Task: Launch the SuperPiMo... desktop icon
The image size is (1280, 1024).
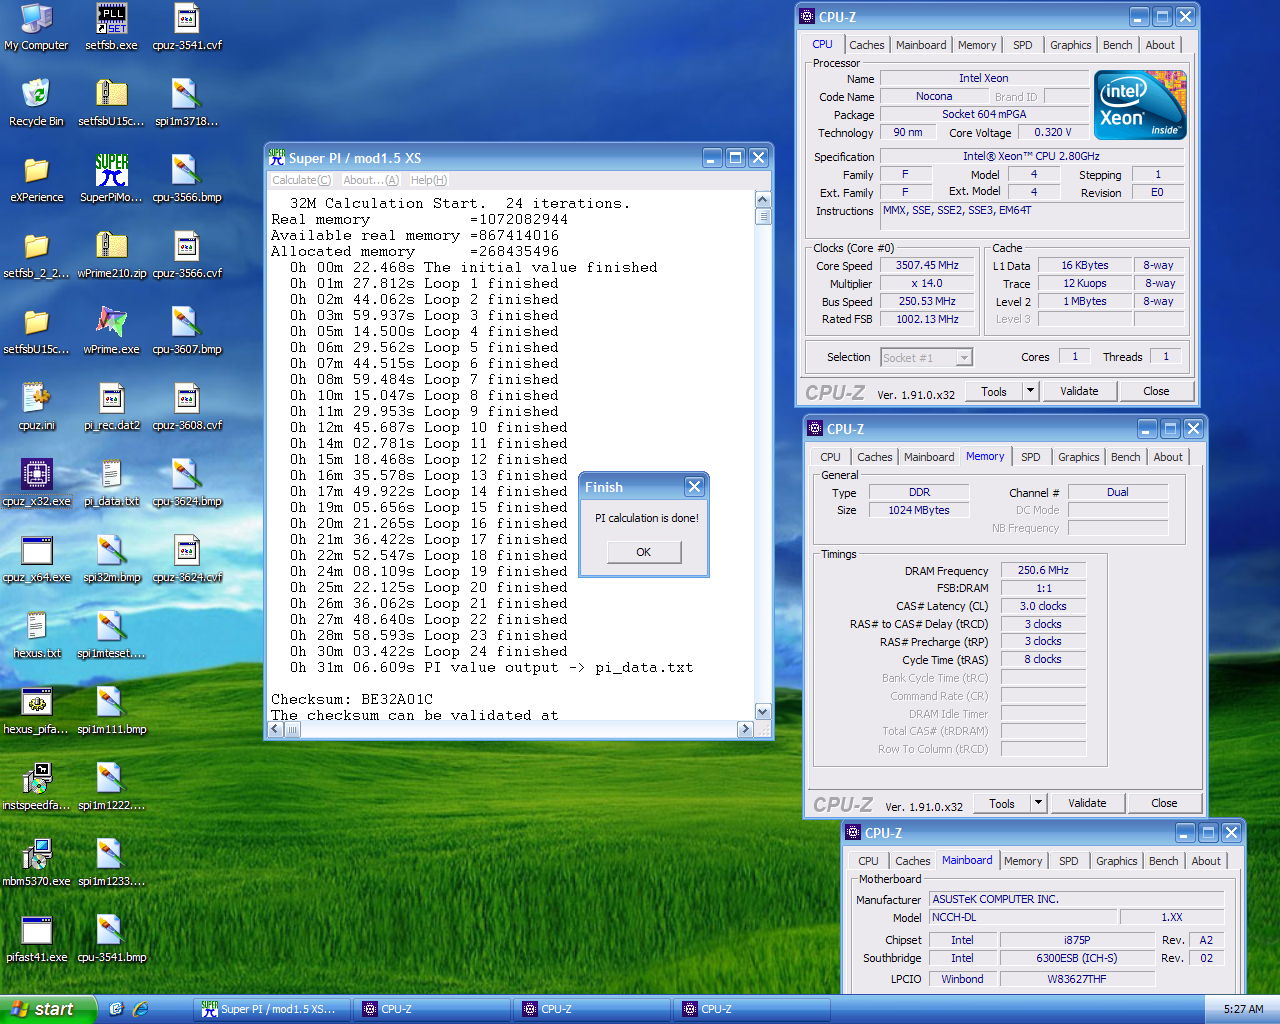Action: click(x=111, y=179)
